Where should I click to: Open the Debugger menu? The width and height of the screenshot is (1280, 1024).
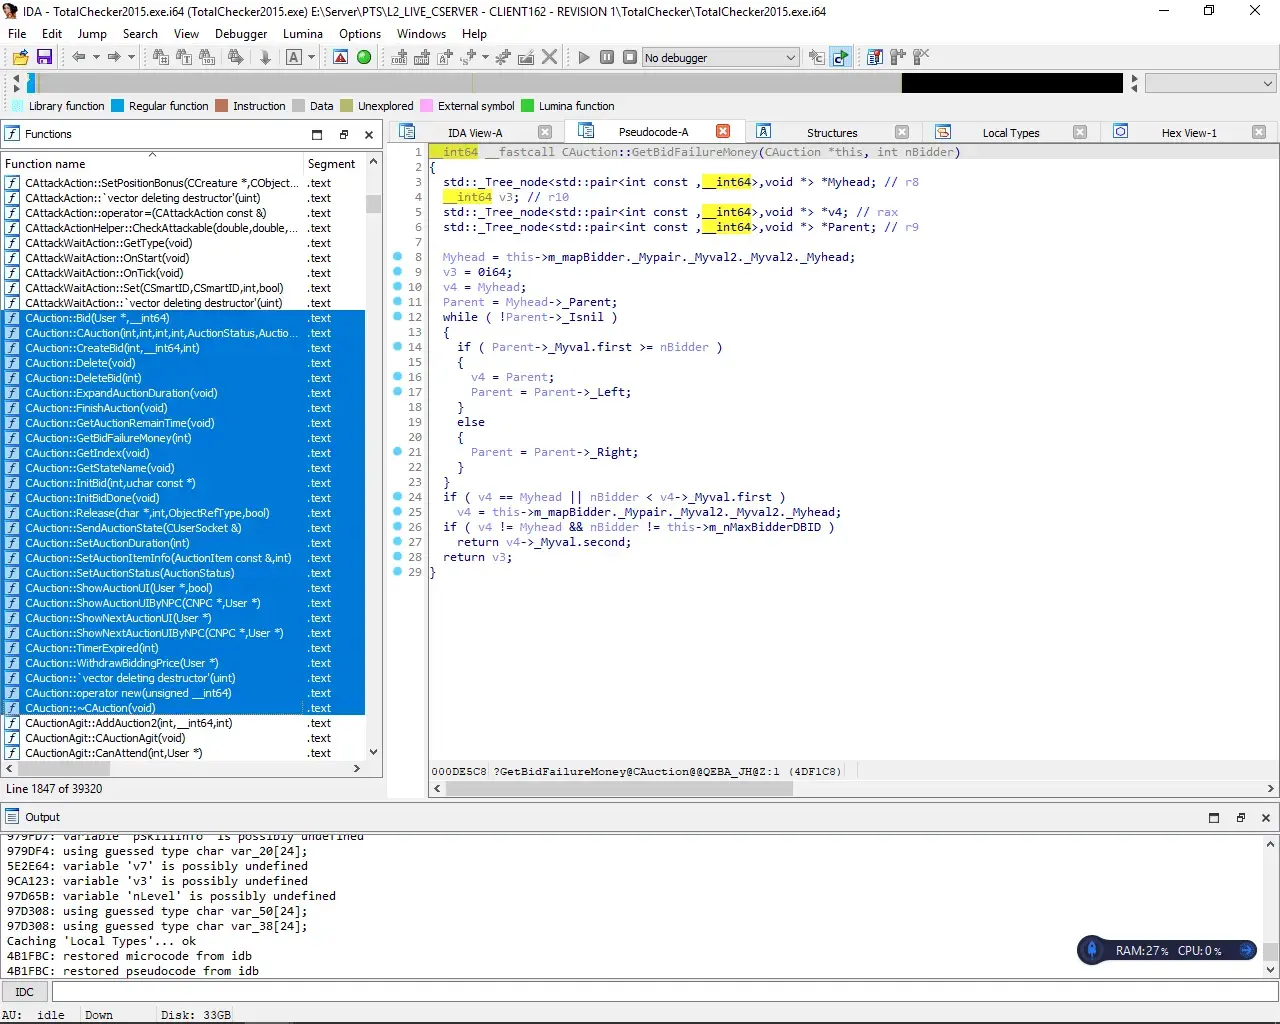point(241,33)
